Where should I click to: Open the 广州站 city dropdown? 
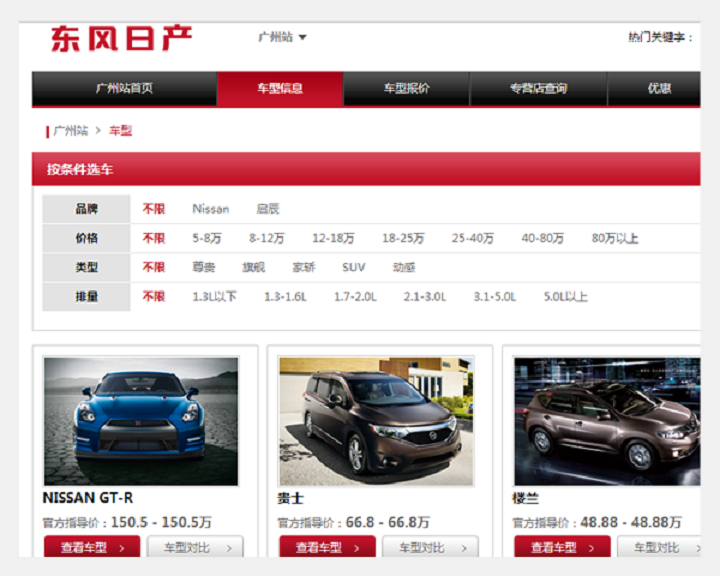click(x=282, y=37)
